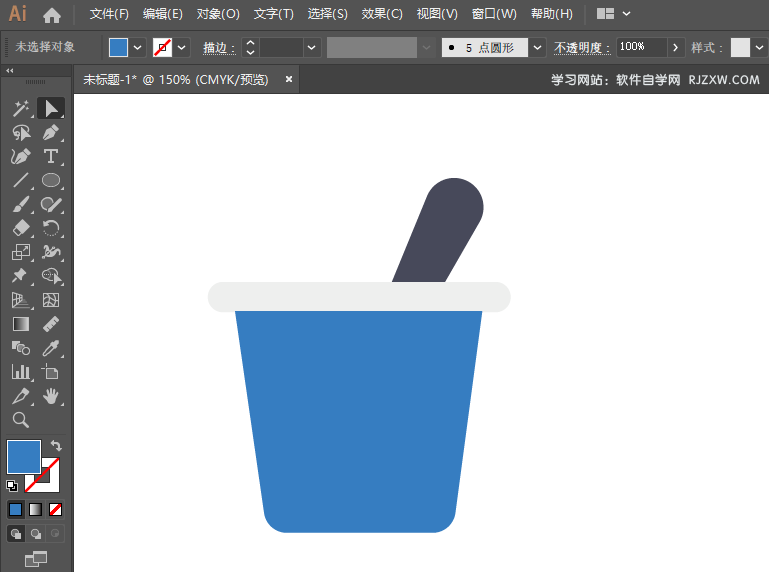
Task: Select the Gradient tool
Action: (x=21, y=324)
